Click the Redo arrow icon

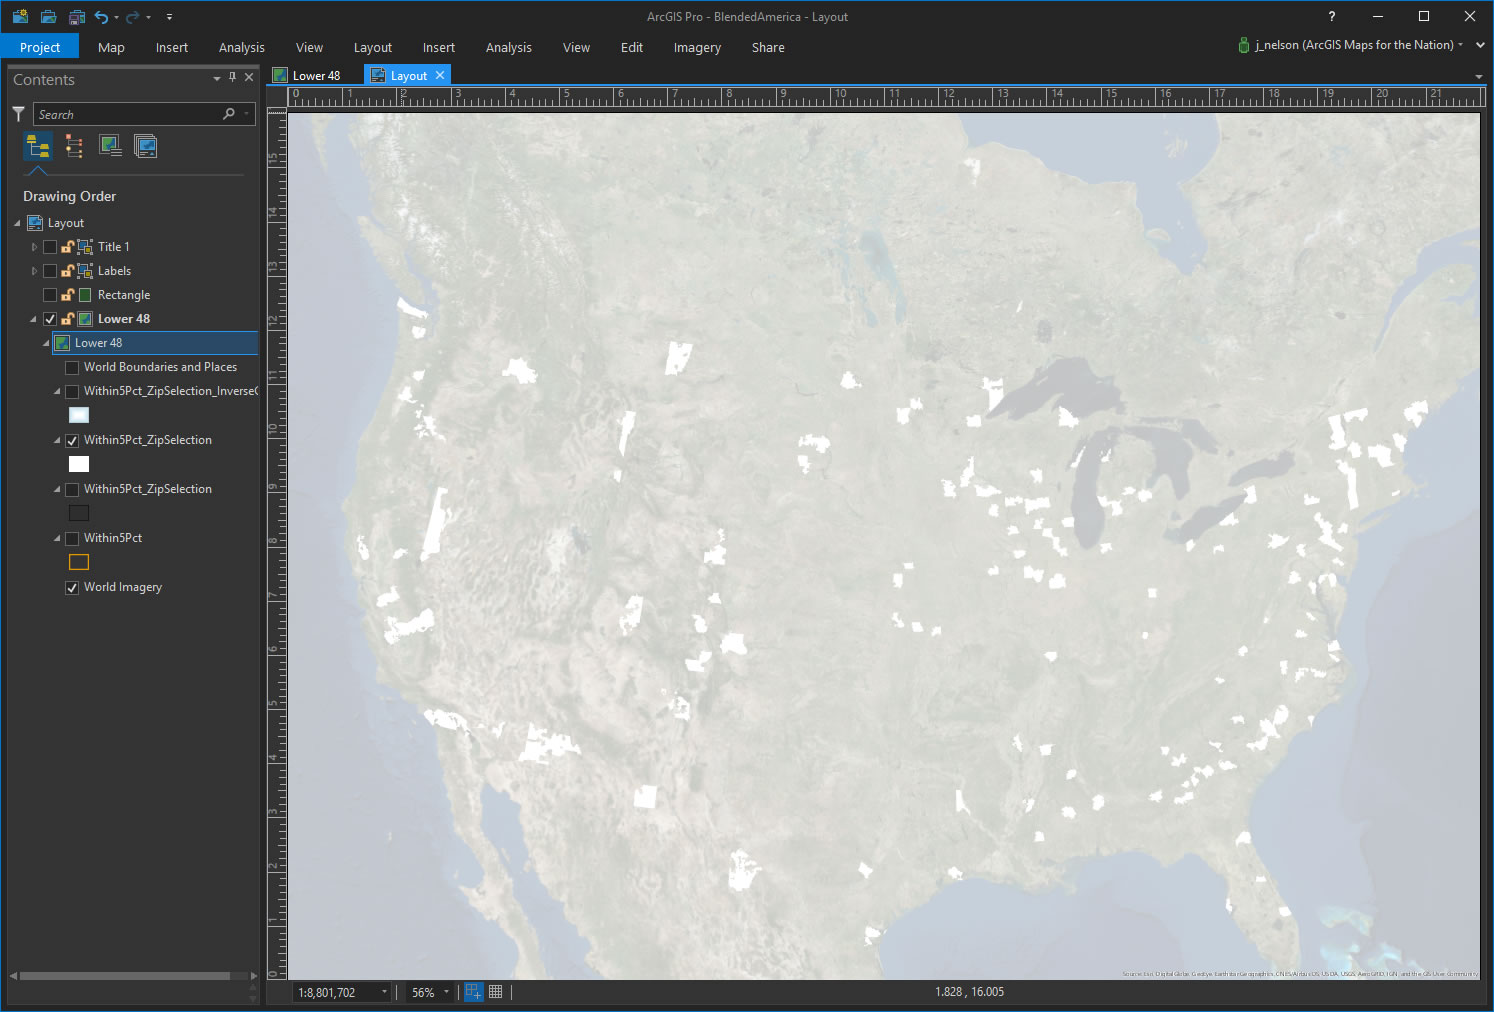132,16
